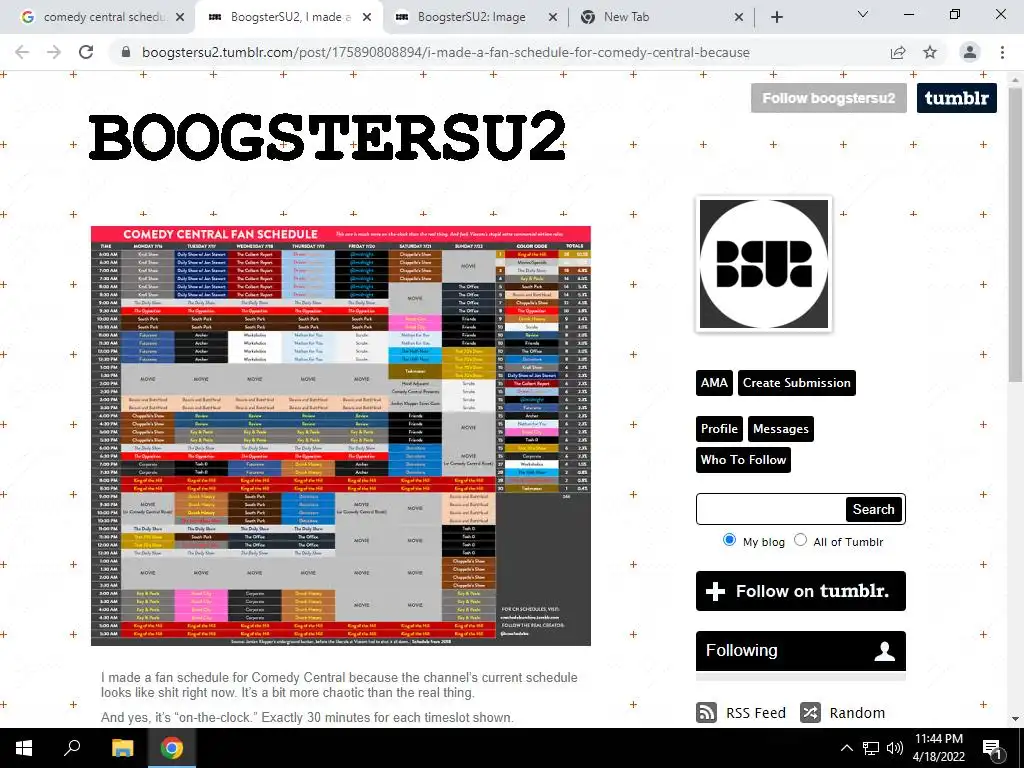Open the AMA page
1024x768 pixels.
point(714,383)
